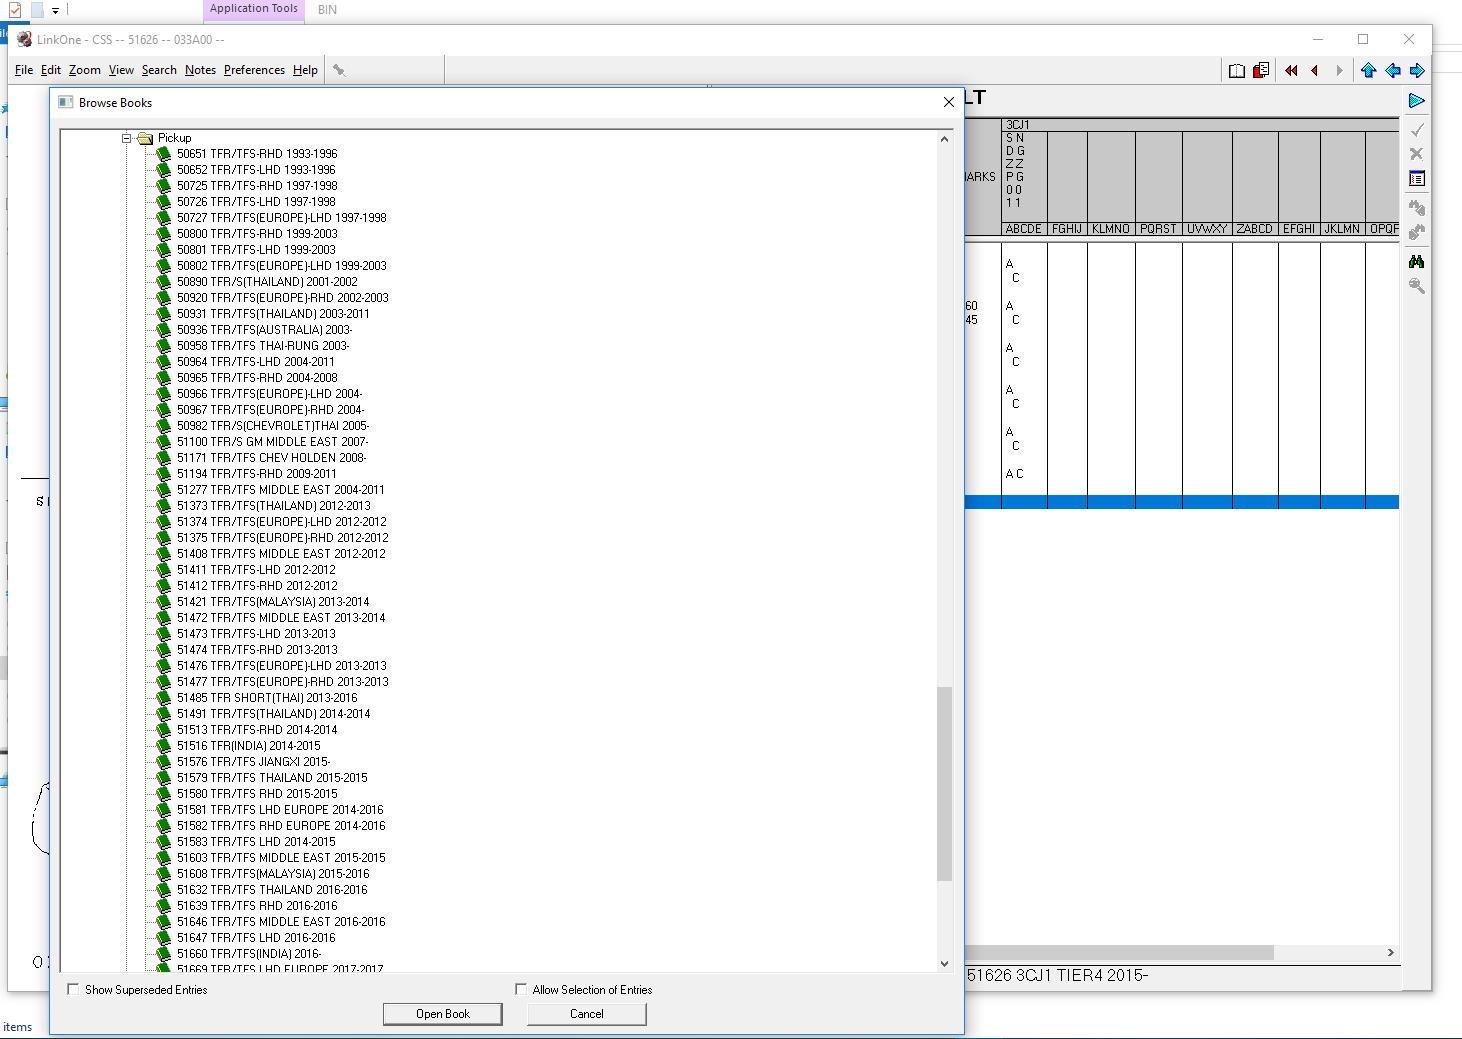The image size is (1462, 1039).
Task: Close the Browse Books dialog
Action: (x=949, y=102)
